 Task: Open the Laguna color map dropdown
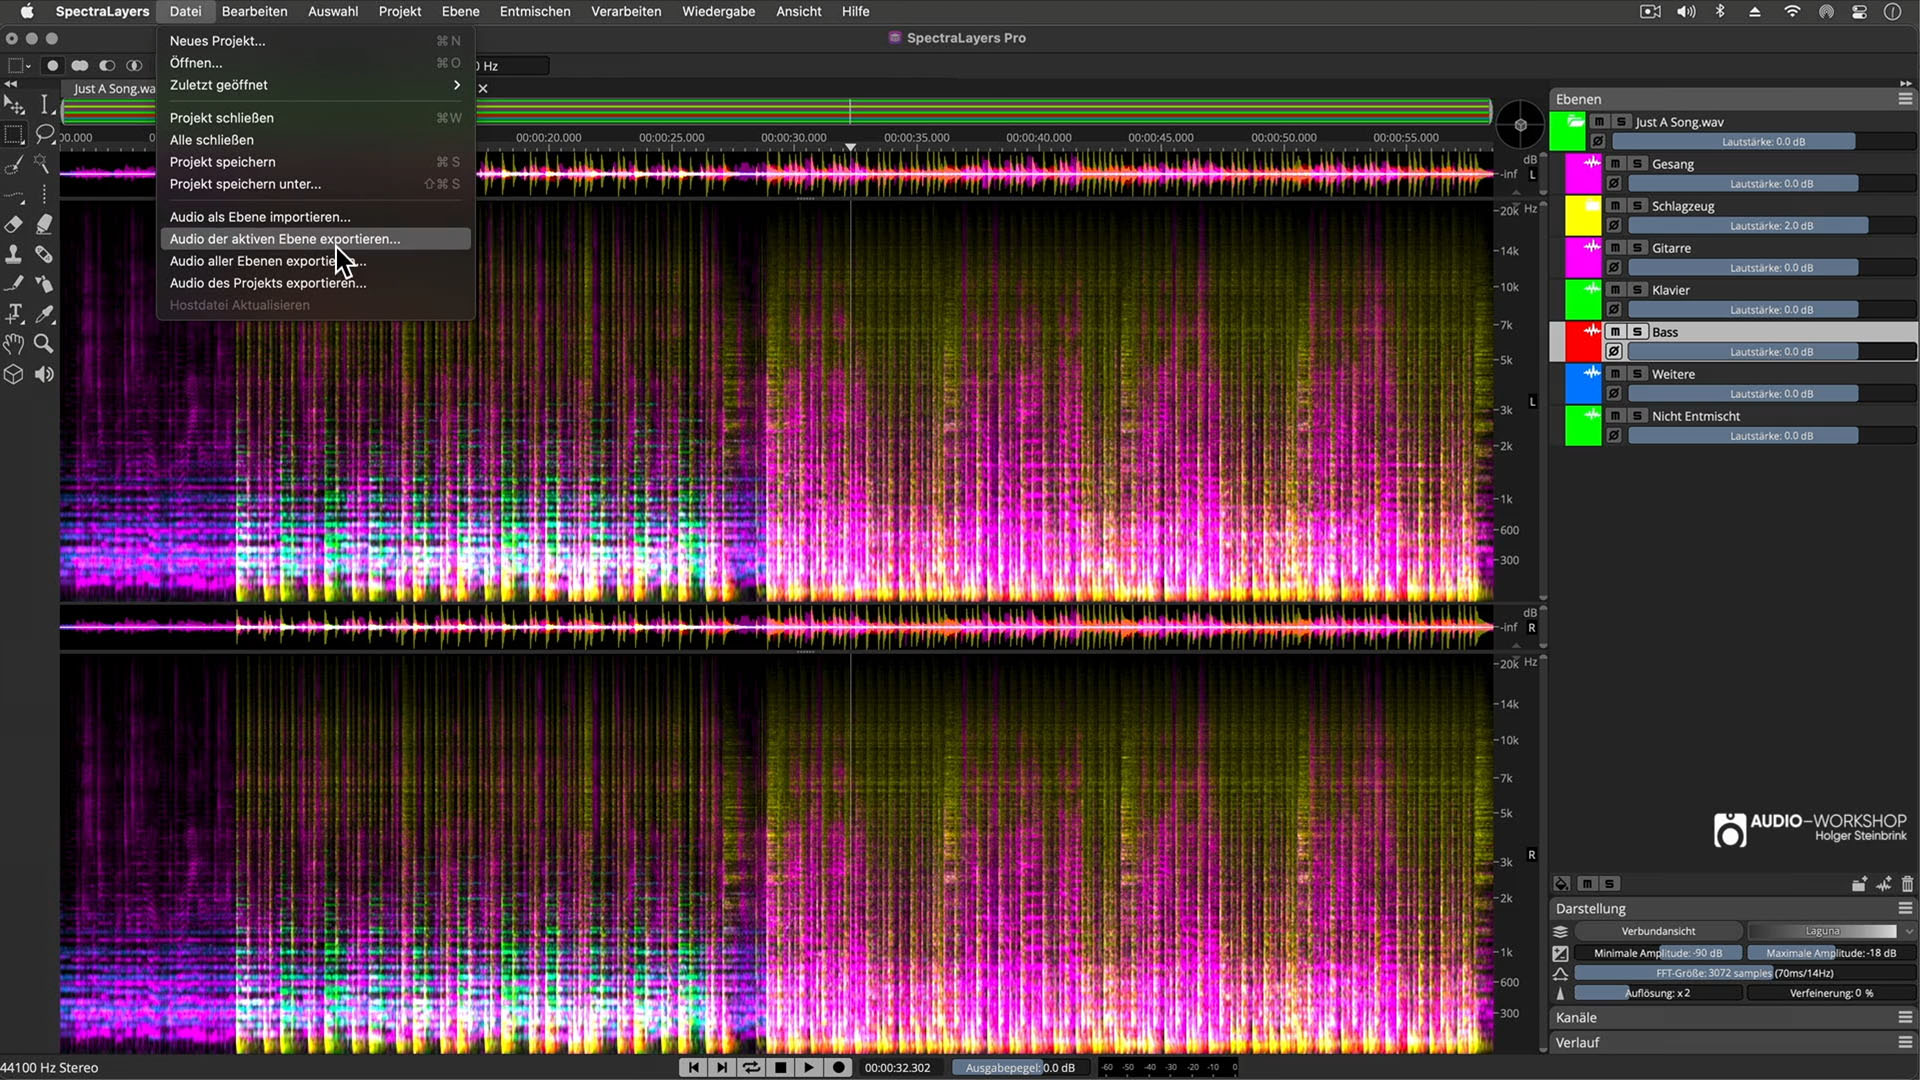1832,931
